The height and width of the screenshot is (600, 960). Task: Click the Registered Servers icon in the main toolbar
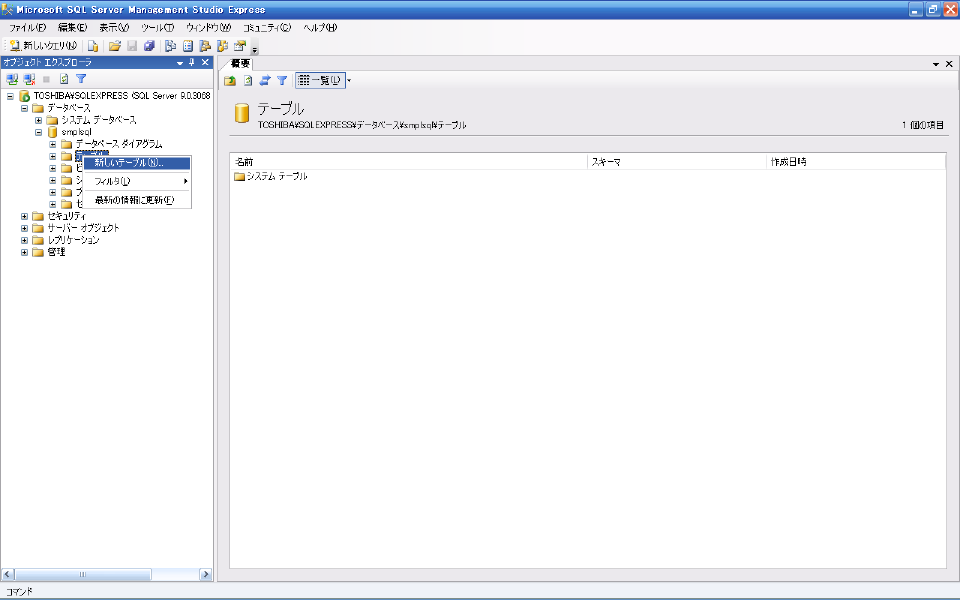point(171,46)
